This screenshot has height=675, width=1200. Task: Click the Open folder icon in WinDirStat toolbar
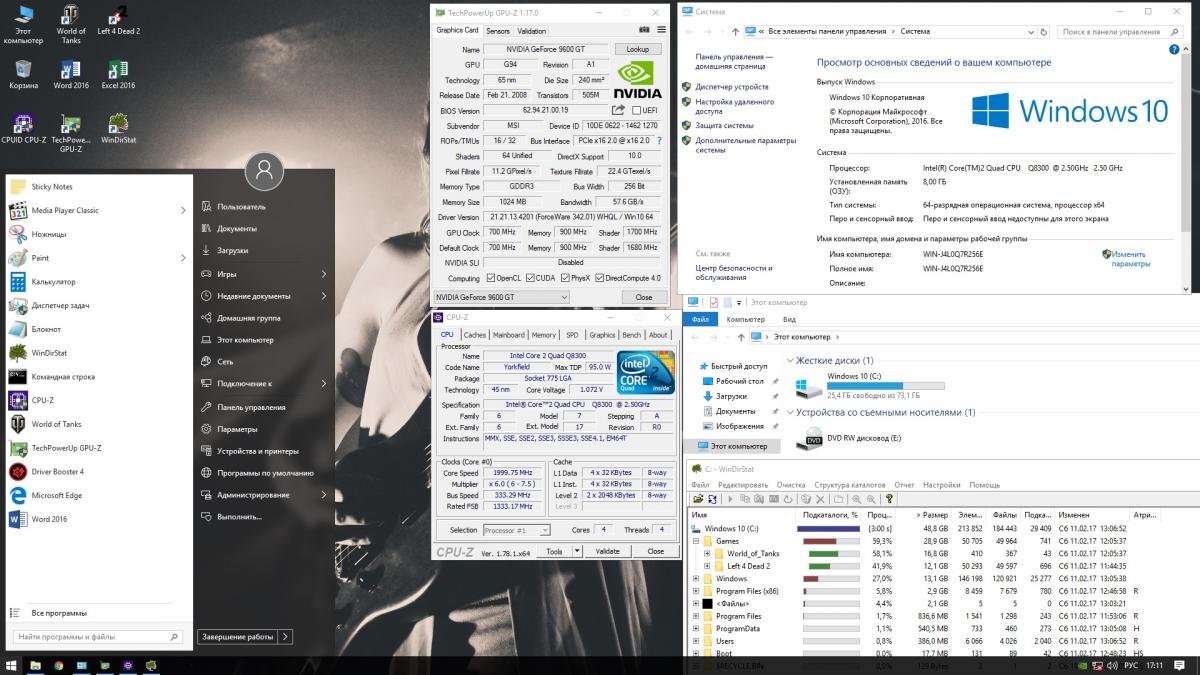click(x=697, y=498)
